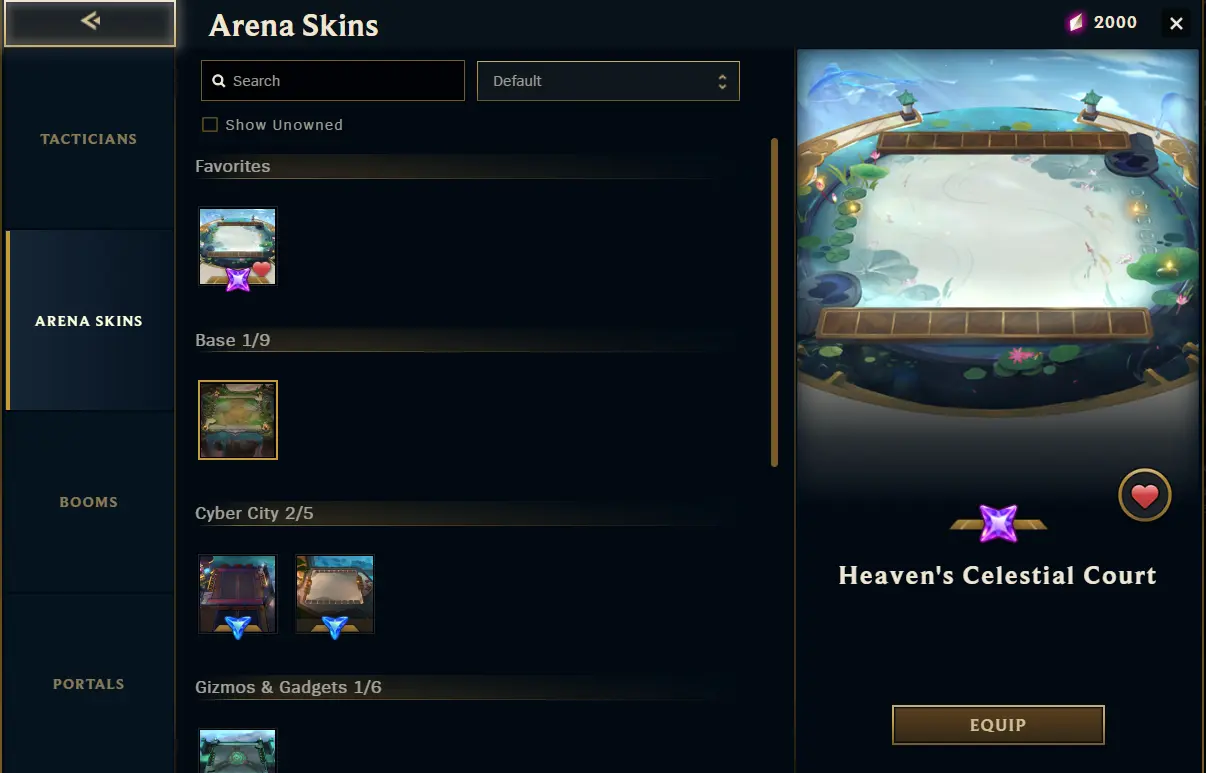The image size is (1206, 773).
Task: Open the Tacticians tab
Action: [x=89, y=139]
